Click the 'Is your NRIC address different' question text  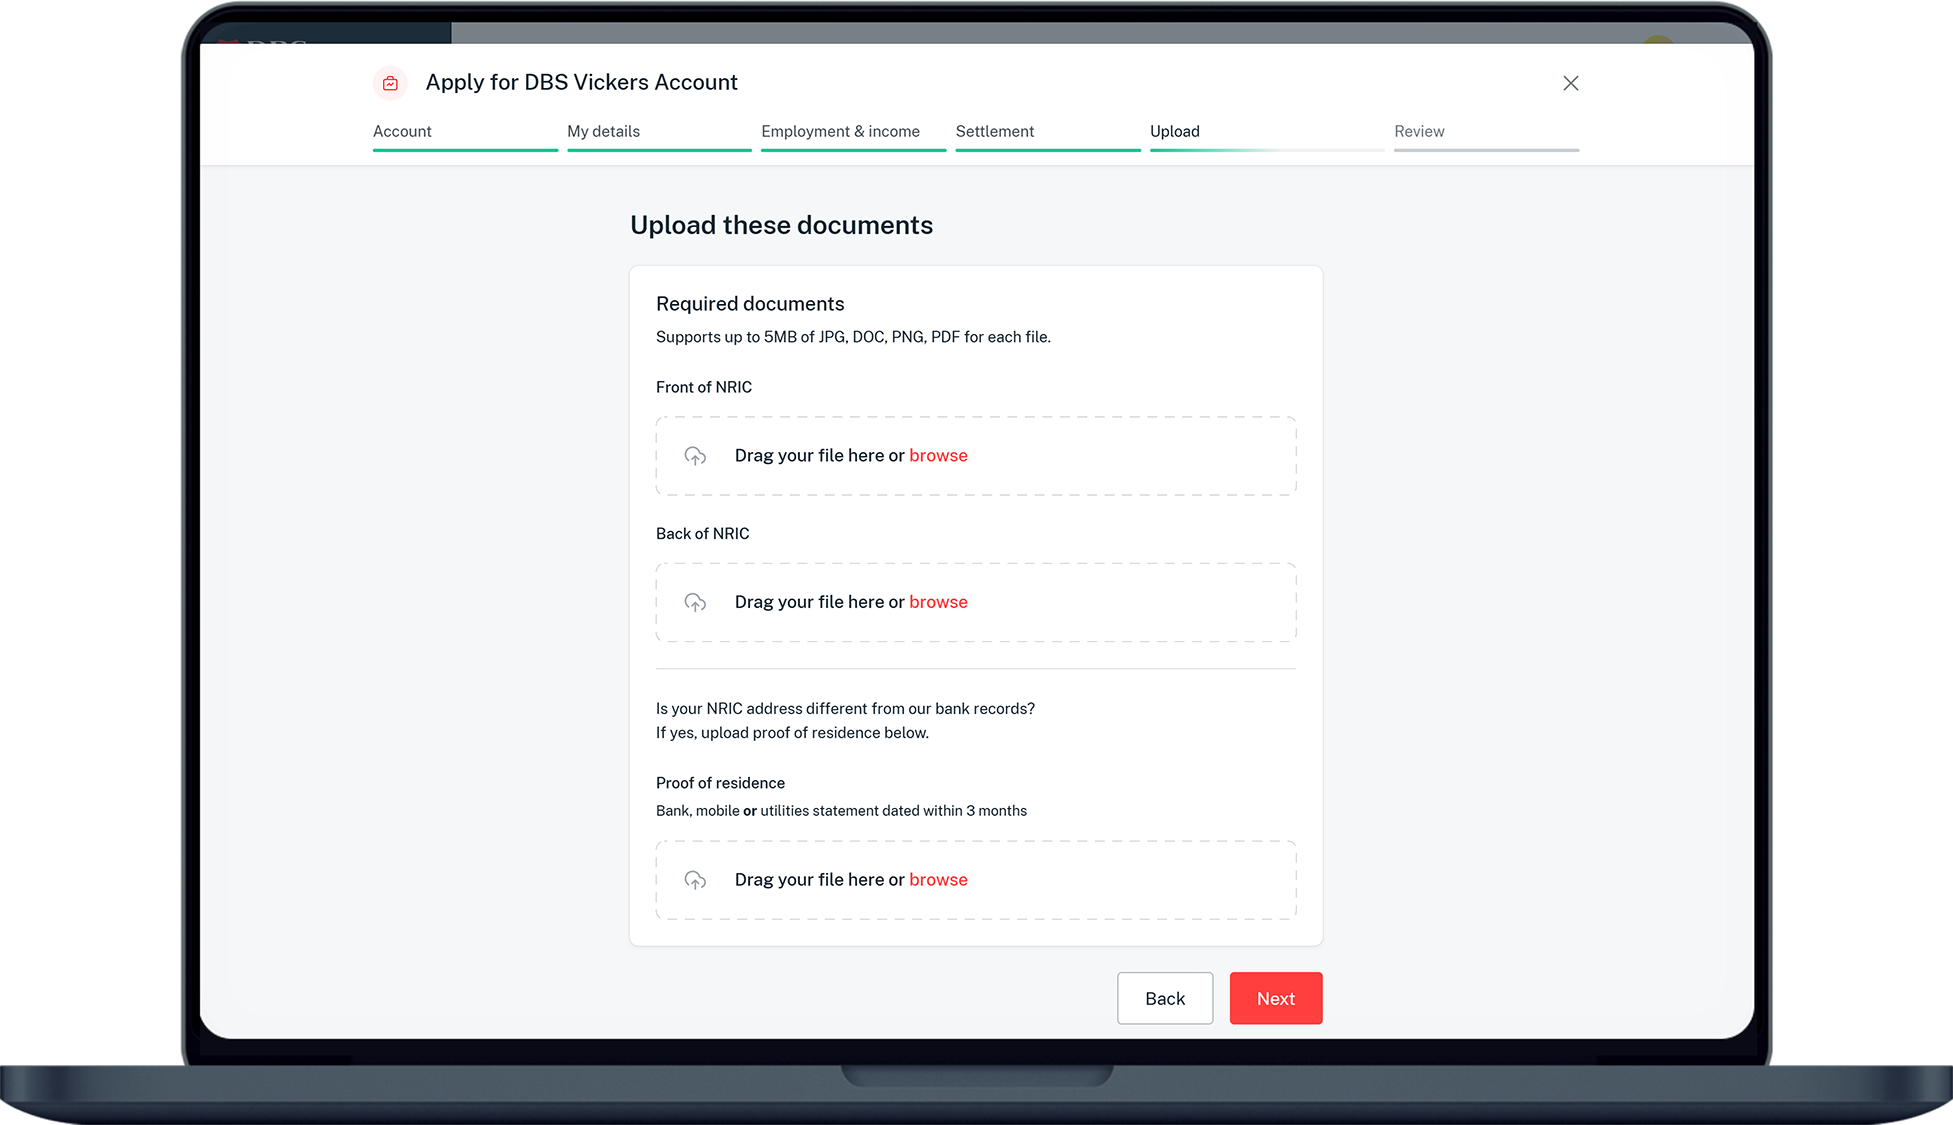click(x=845, y=708)
